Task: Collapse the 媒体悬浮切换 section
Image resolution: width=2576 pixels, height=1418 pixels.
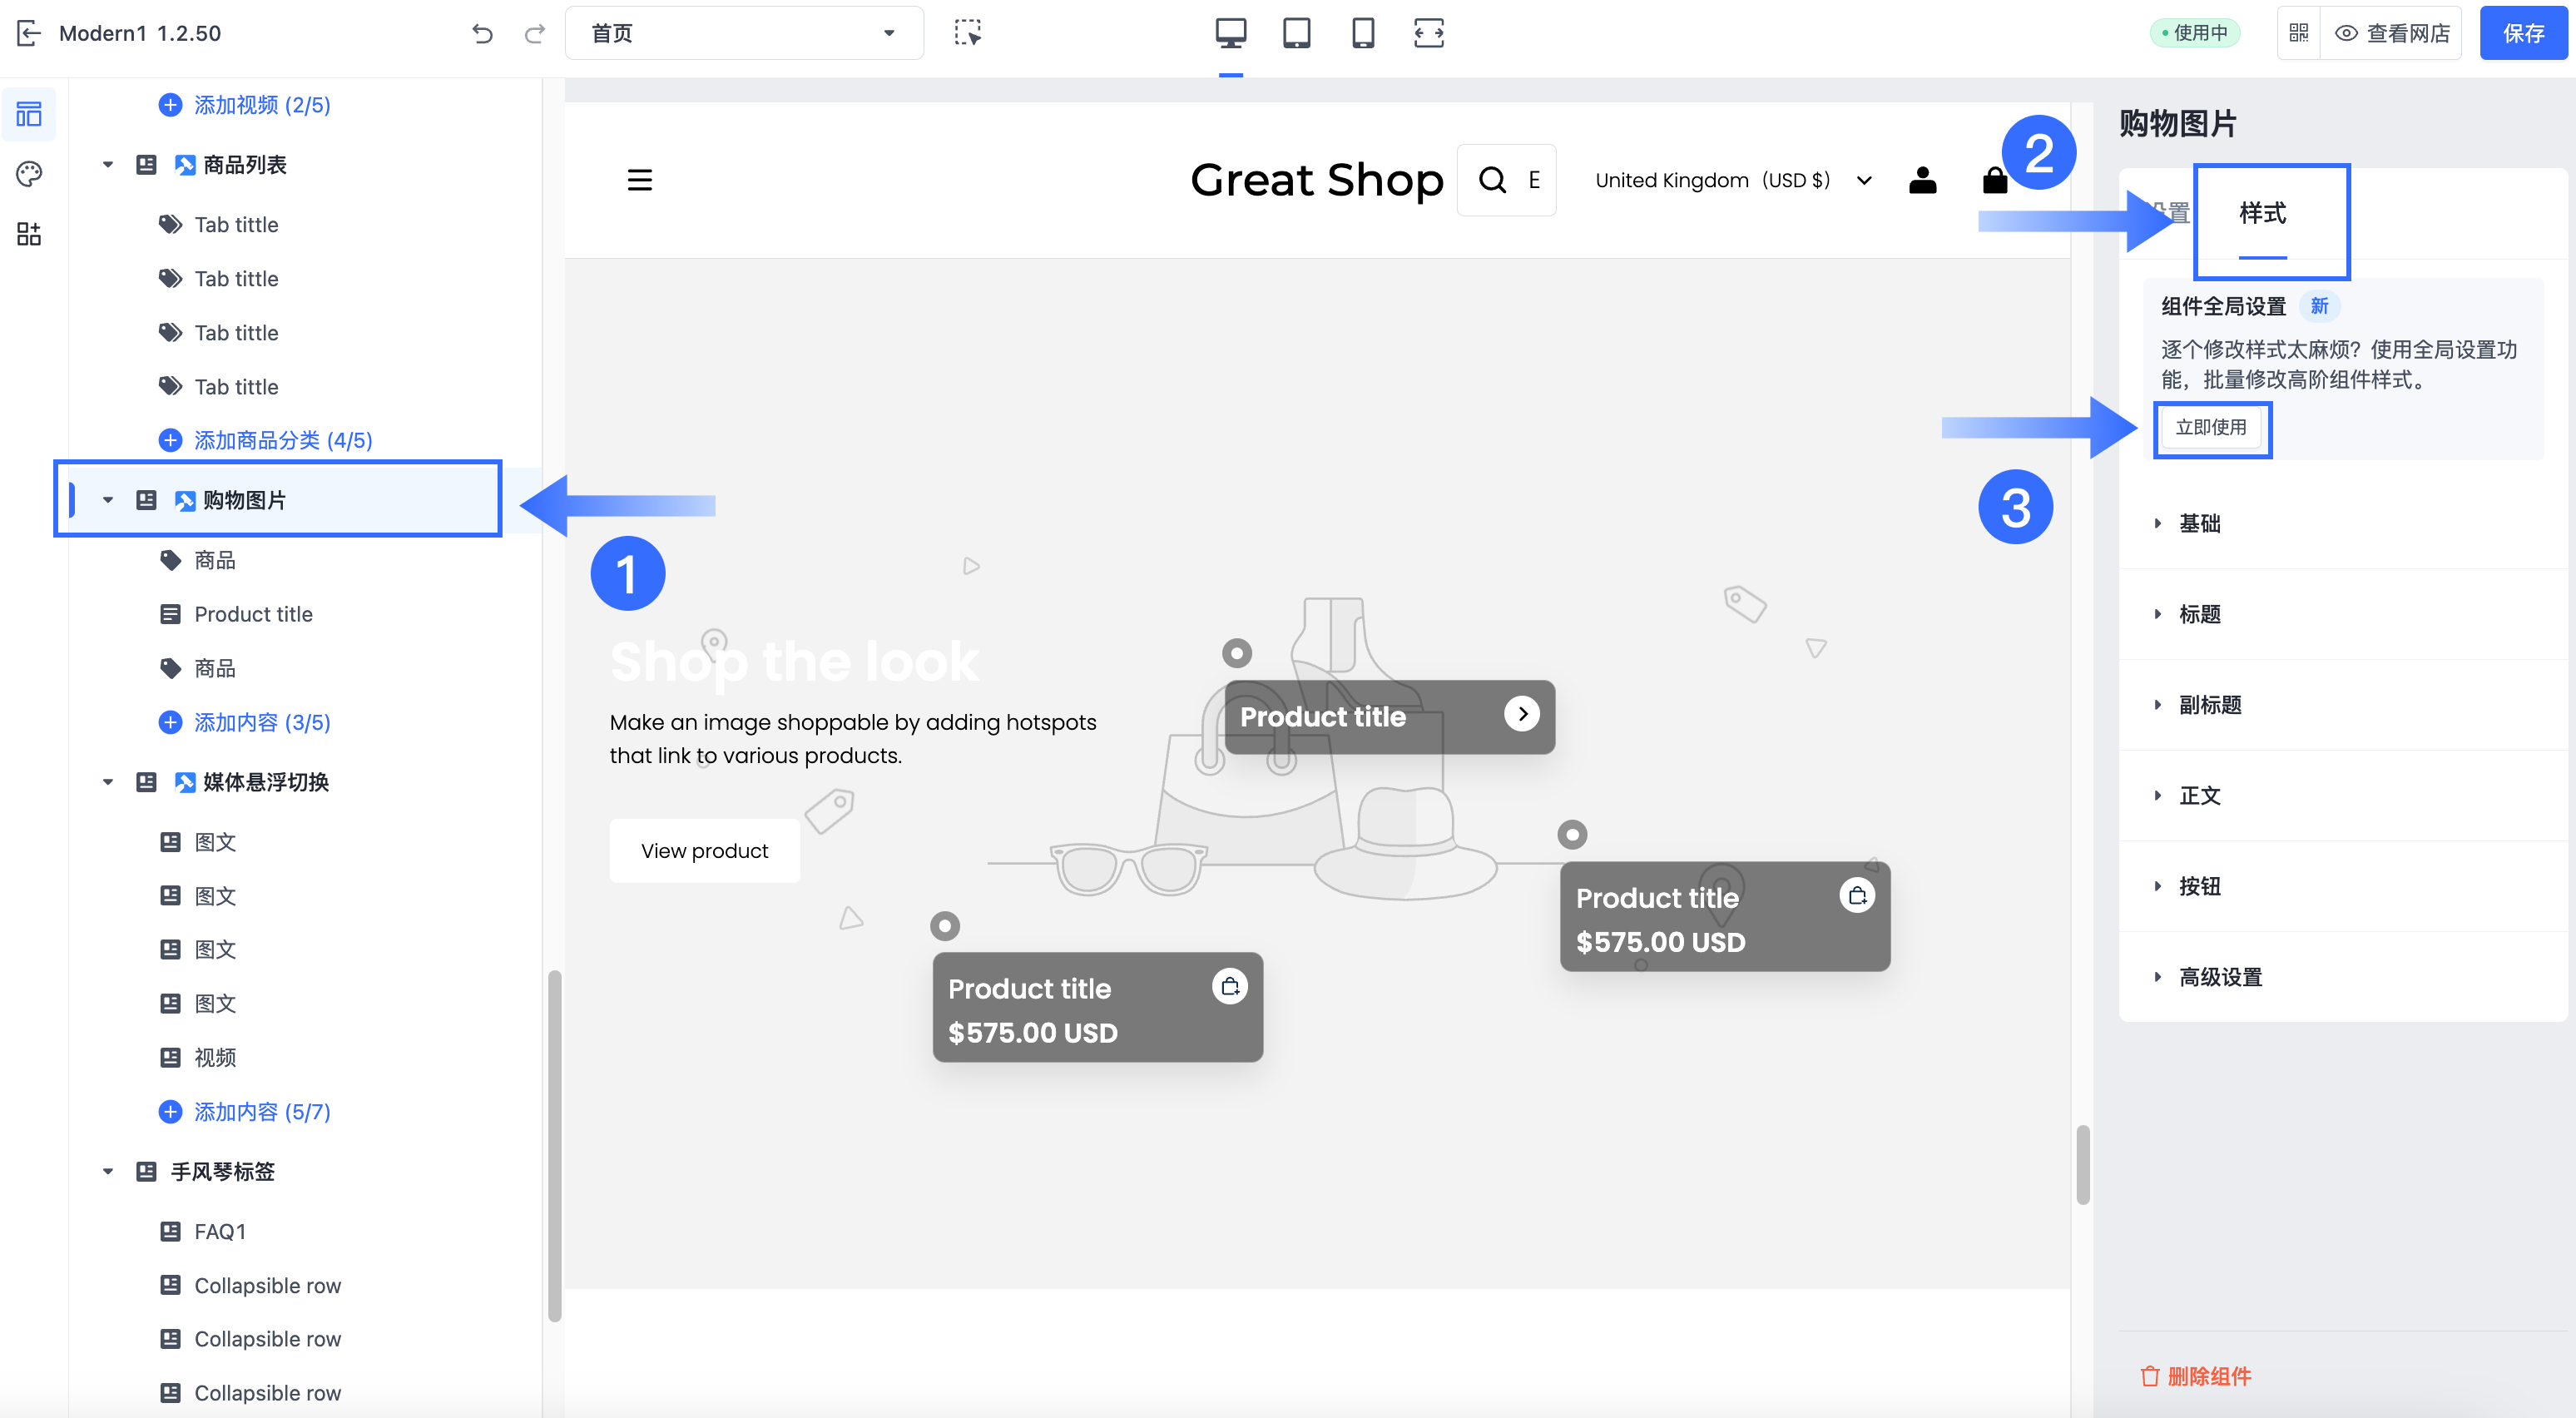Action: 108,782
